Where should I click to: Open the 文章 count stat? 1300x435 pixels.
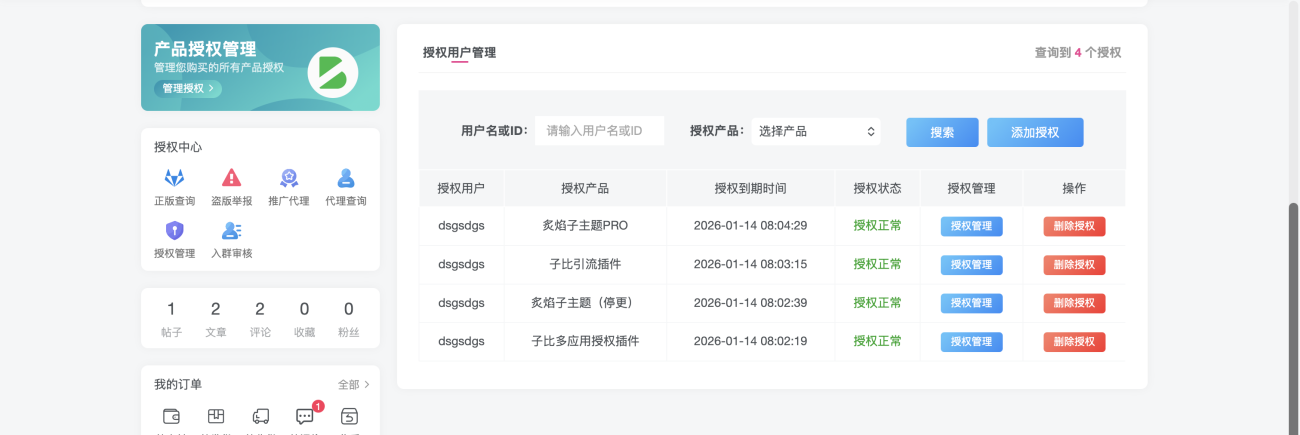[216, 318]
